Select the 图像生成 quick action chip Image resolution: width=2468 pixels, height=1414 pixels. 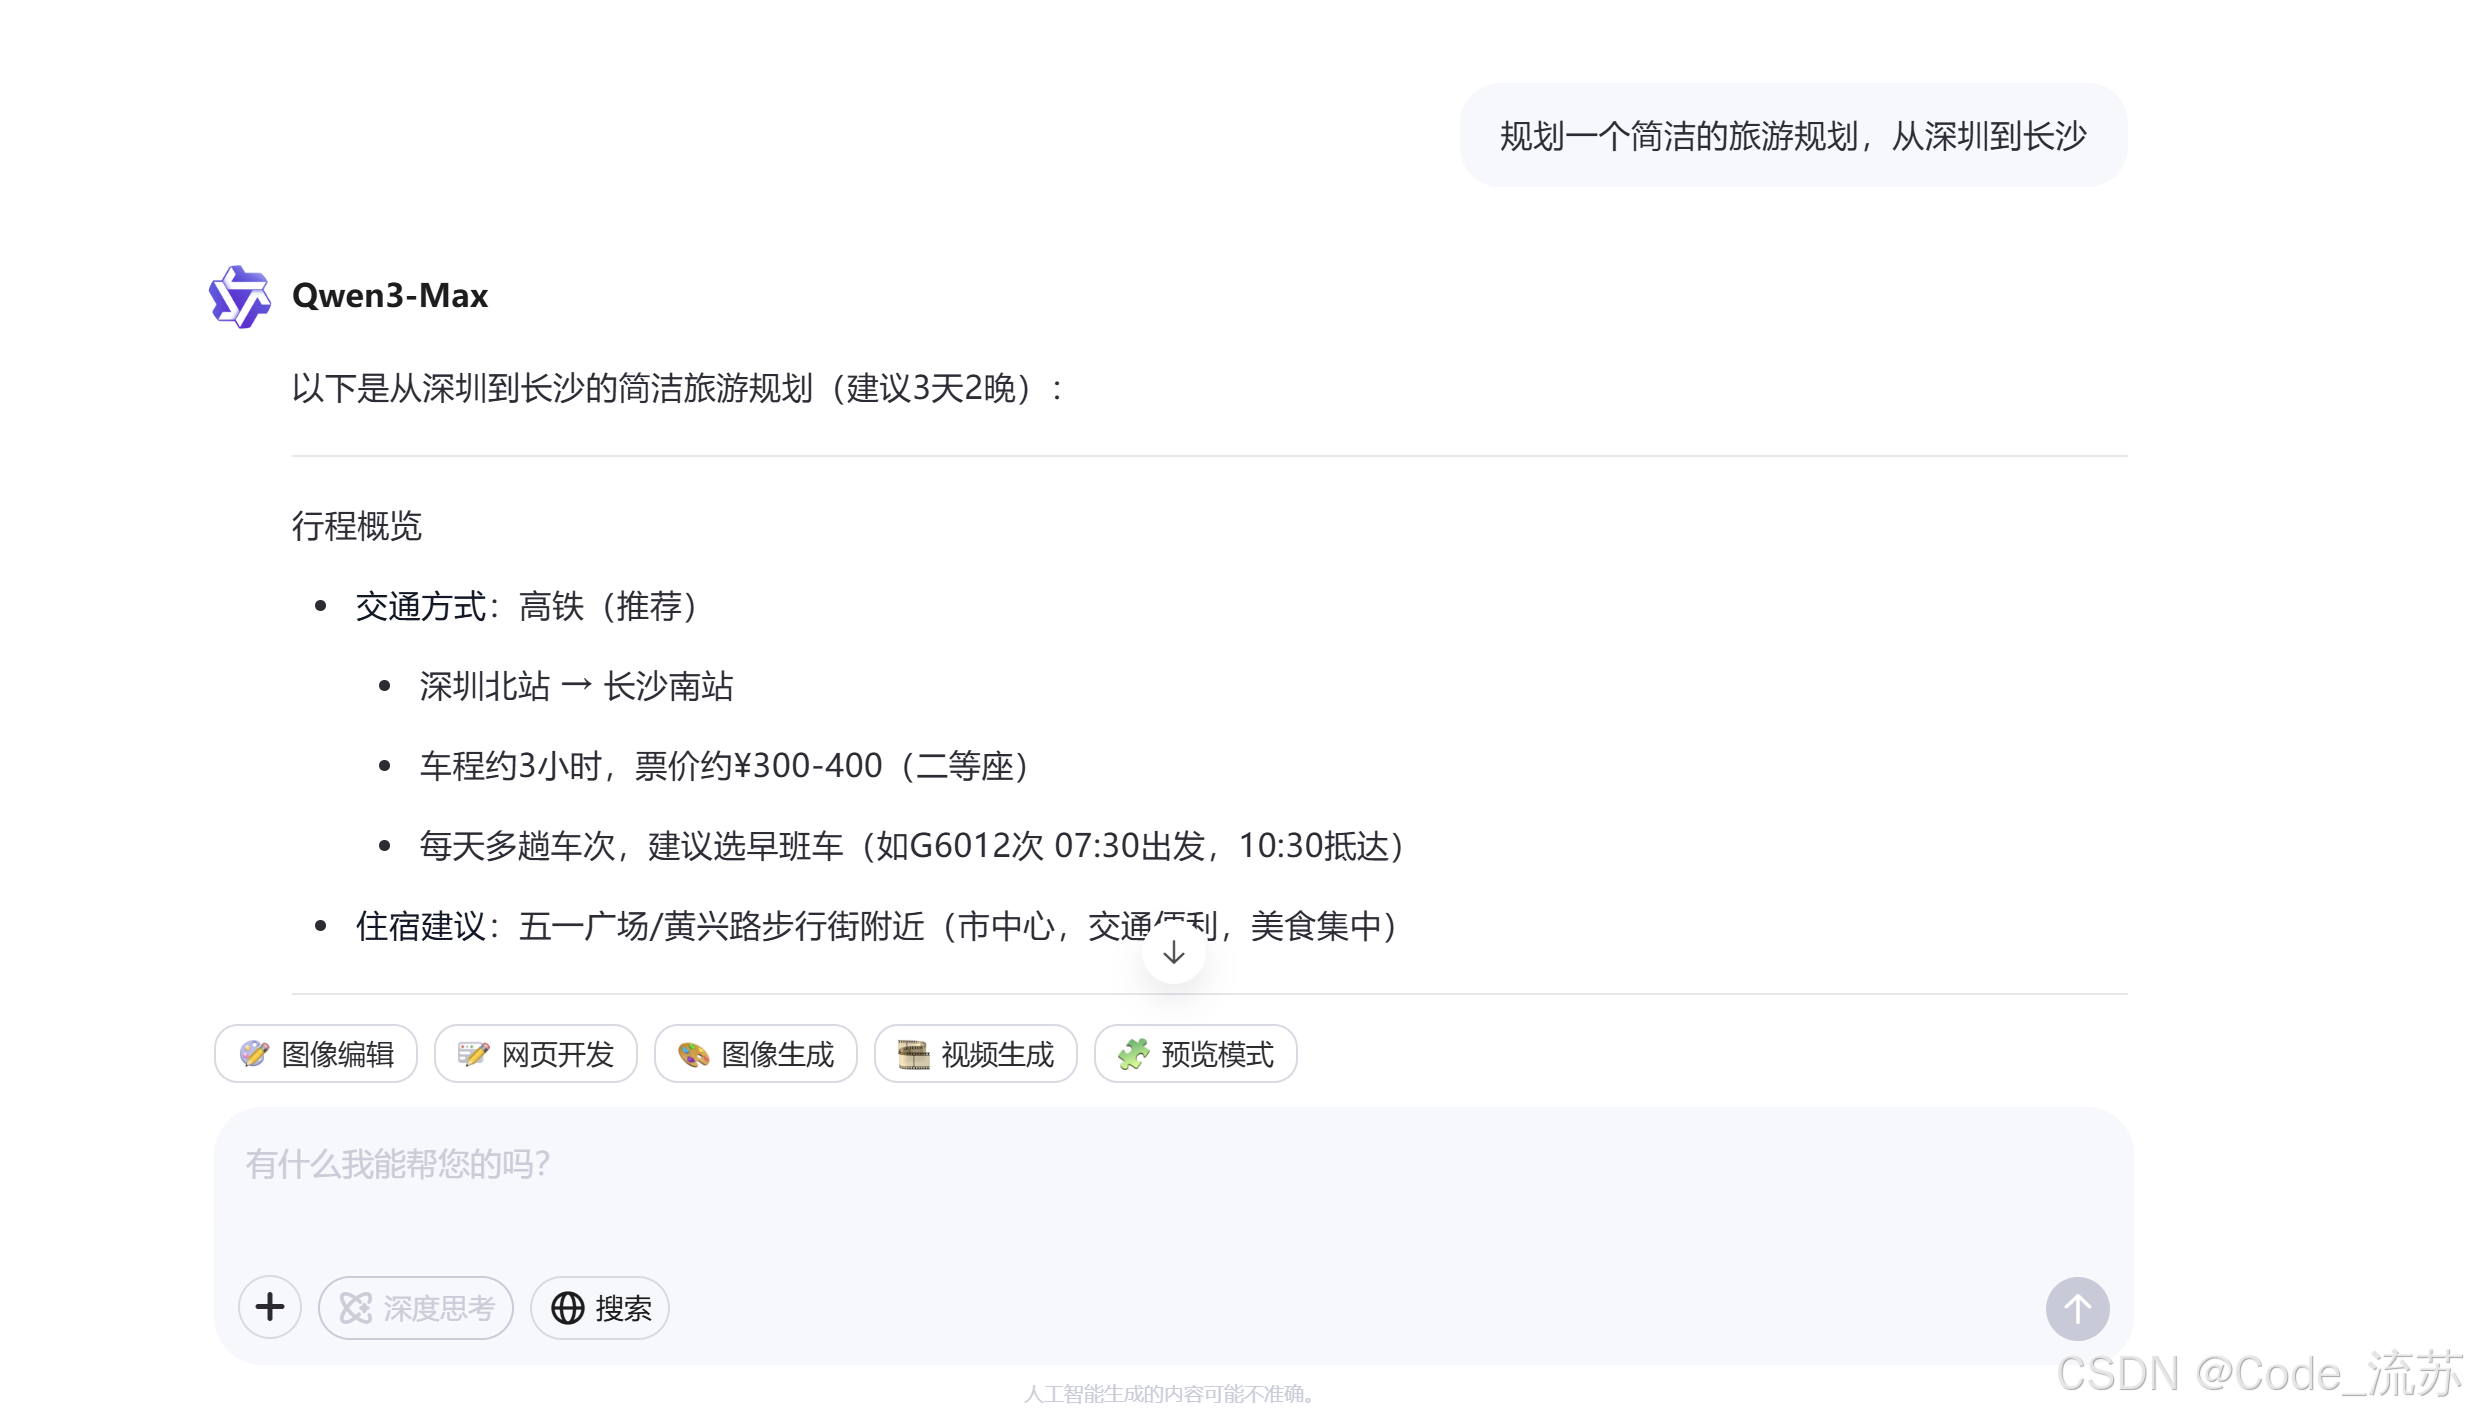(756, 1054)
